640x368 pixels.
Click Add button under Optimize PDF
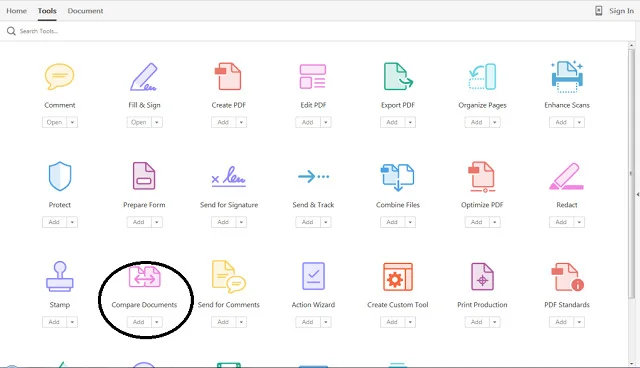pyautogui.click(x=477, y=222)
